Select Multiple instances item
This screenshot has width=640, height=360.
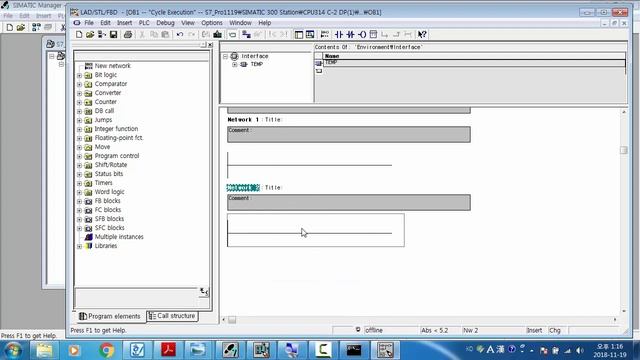point(119,237)
